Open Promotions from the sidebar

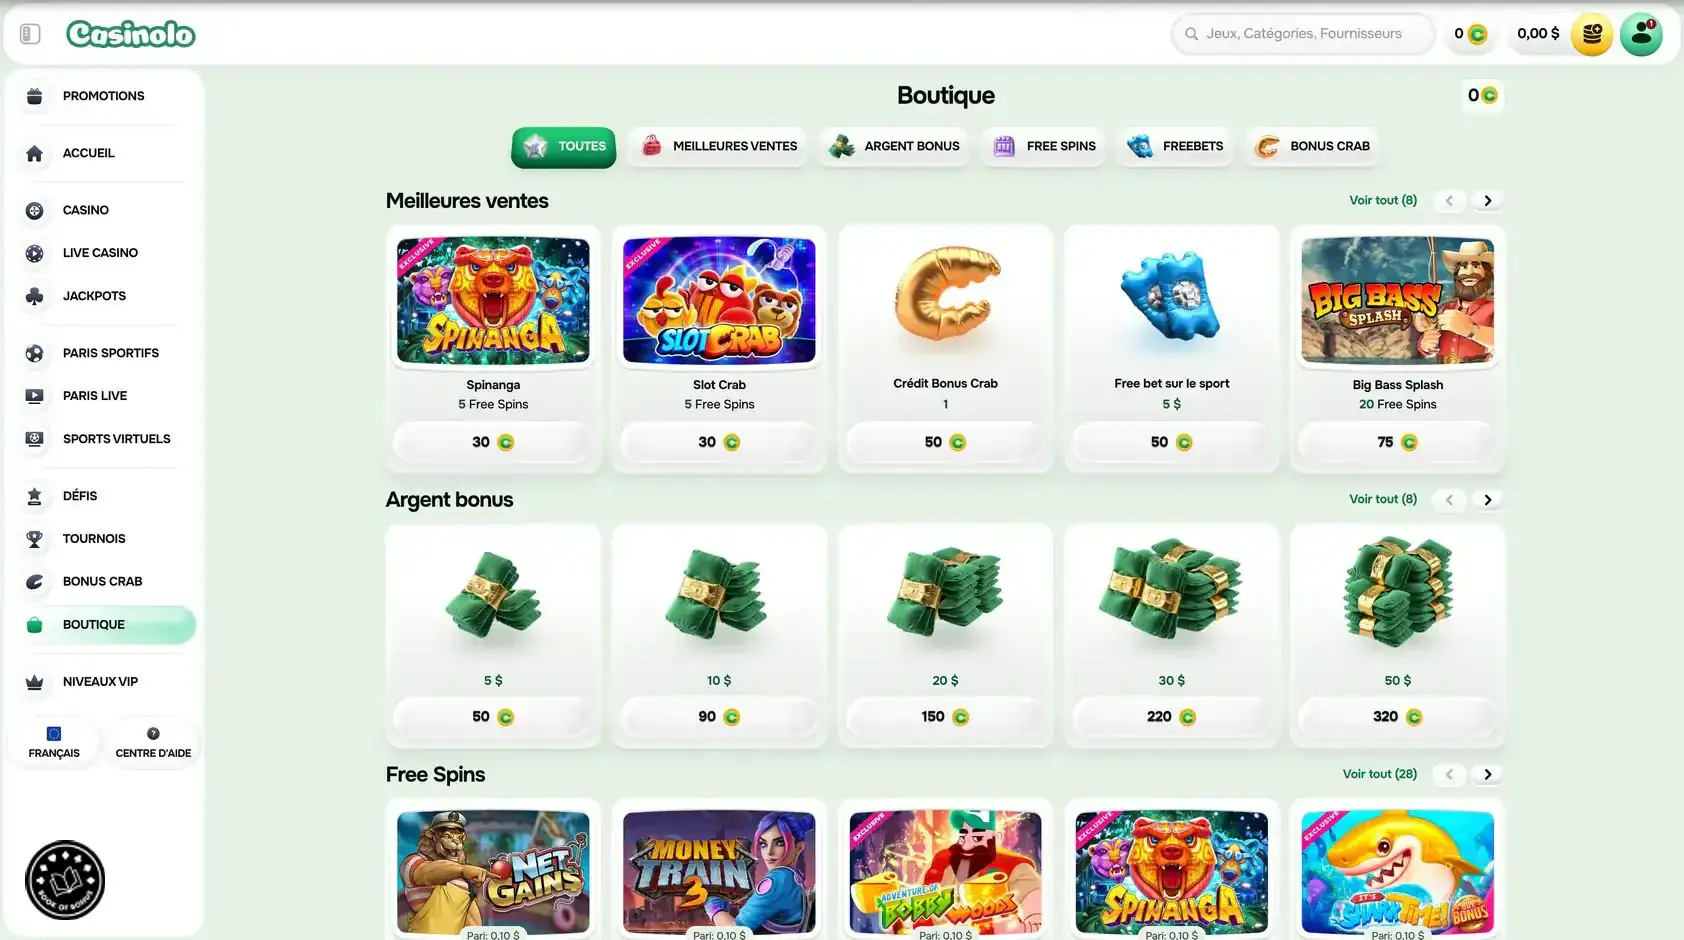(104, 96)
